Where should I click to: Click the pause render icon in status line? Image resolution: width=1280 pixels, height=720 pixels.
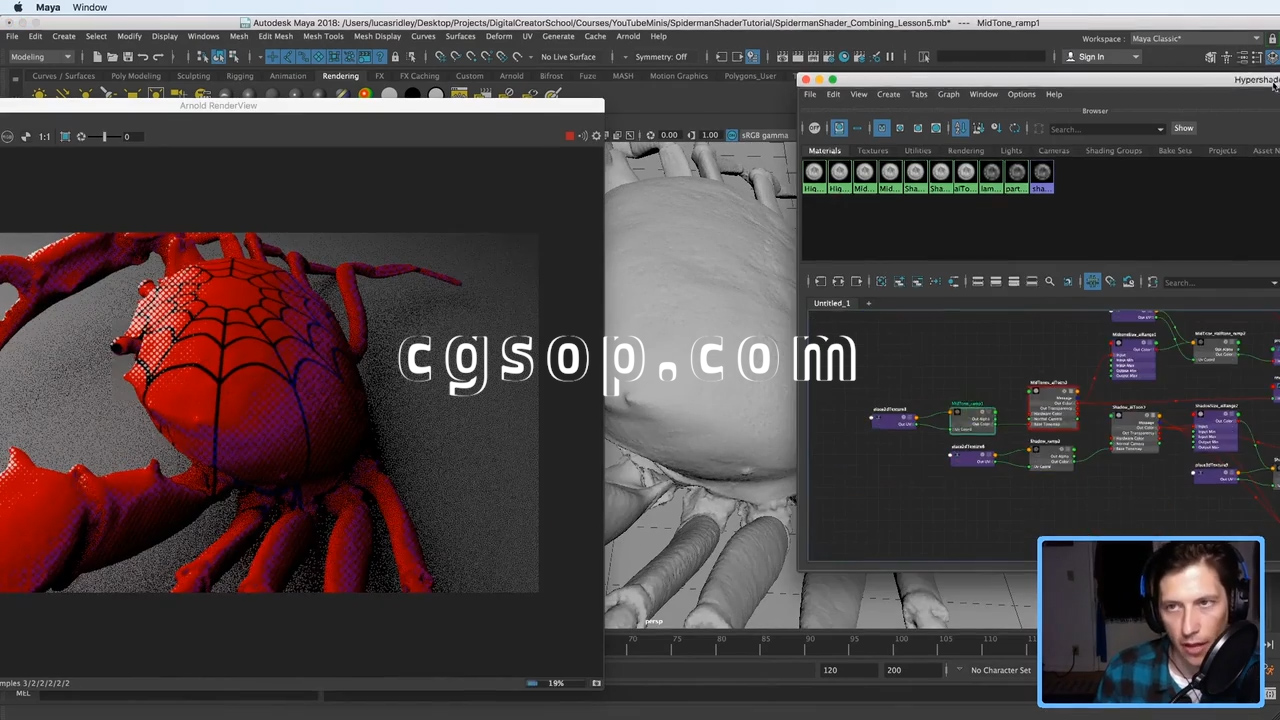click(x=889, y=57)
